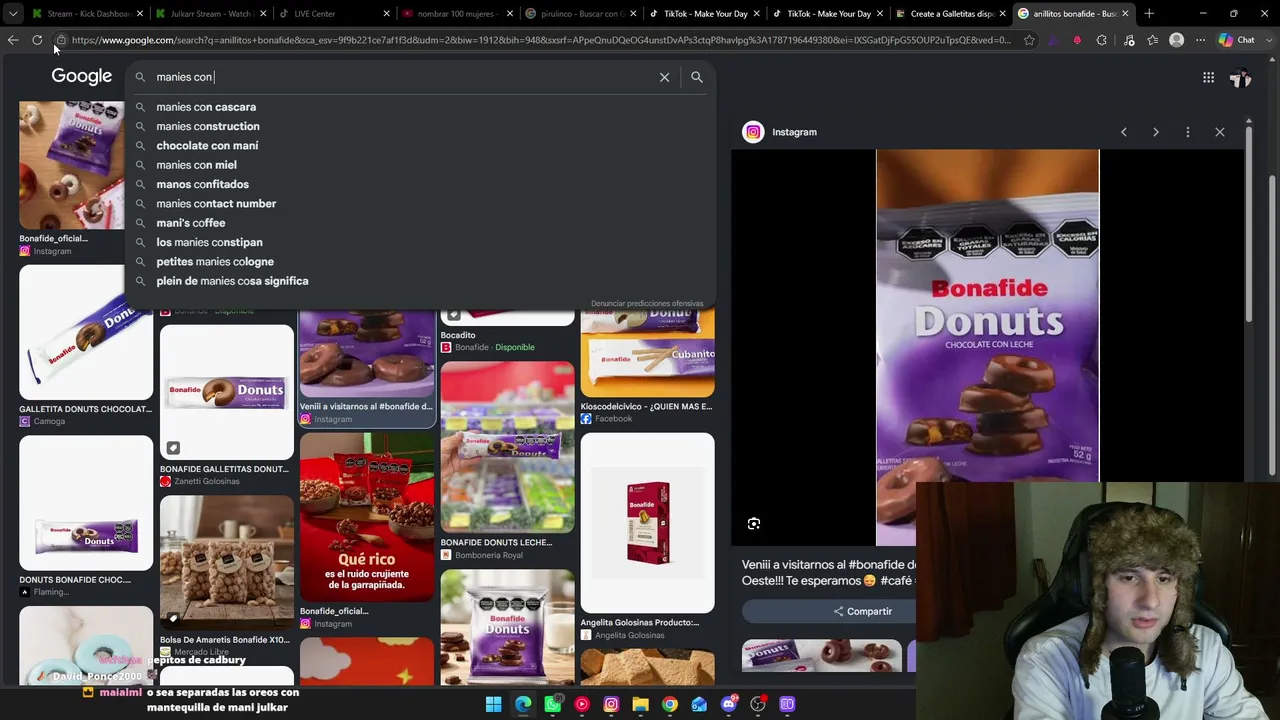
Task: Bookmark this page with the star
Action: [1029, 40]
